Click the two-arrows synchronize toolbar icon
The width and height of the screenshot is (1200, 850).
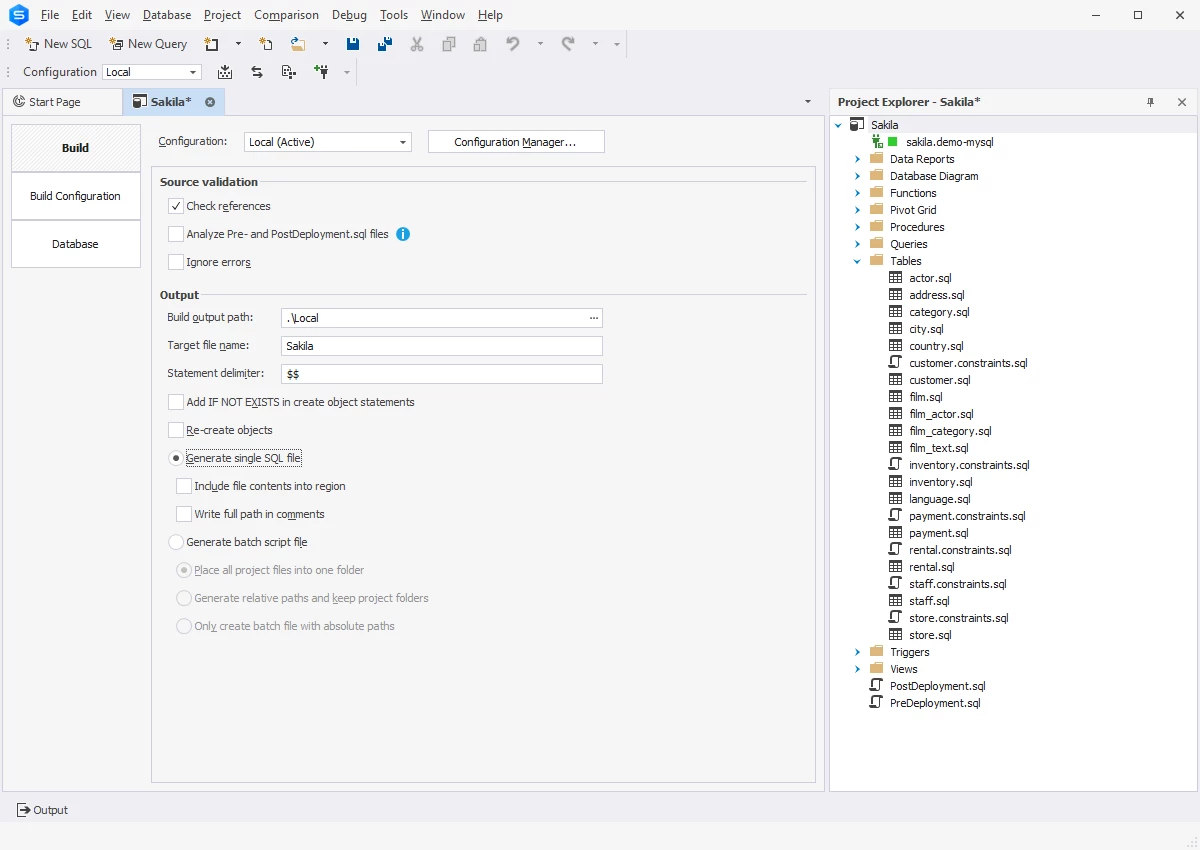(x=257, y=72)
